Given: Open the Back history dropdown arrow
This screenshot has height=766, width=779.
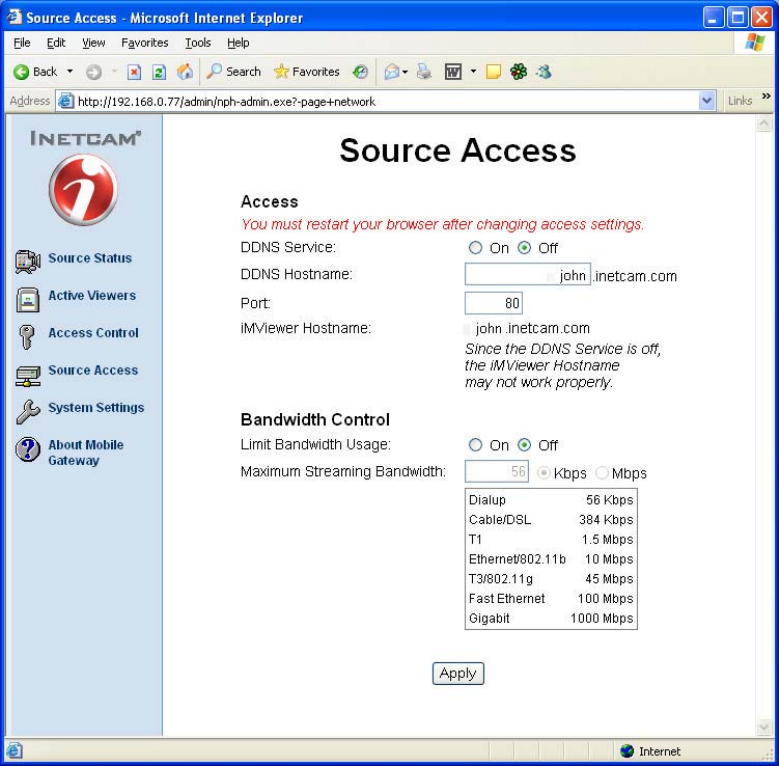Looking at the screenshot, I should (x=70, y=72).
